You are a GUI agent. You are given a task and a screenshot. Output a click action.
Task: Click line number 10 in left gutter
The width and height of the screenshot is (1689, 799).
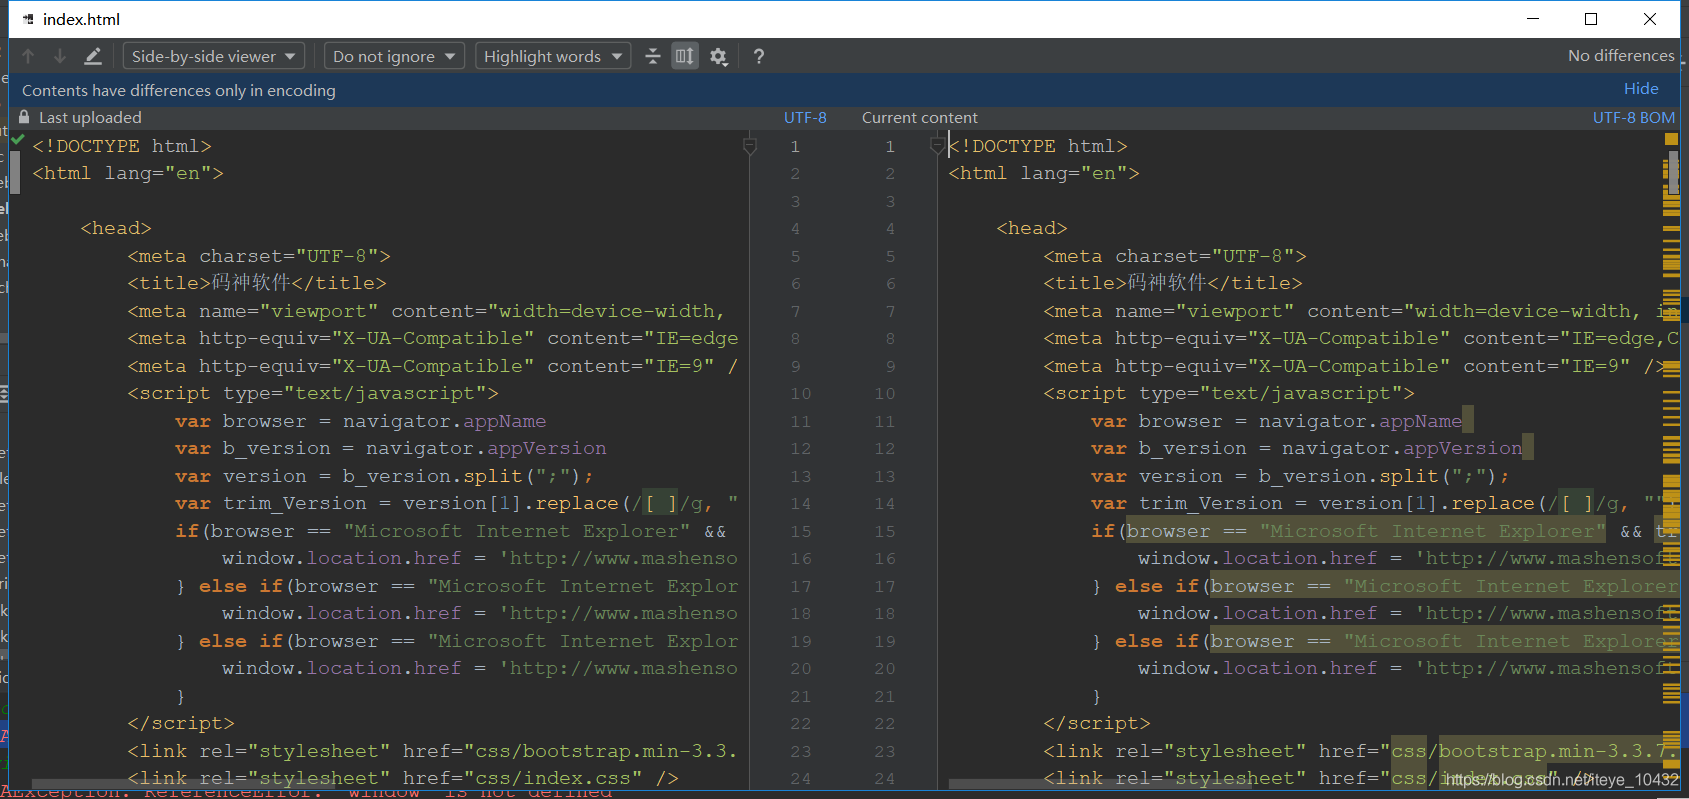[x=801, y=393]
